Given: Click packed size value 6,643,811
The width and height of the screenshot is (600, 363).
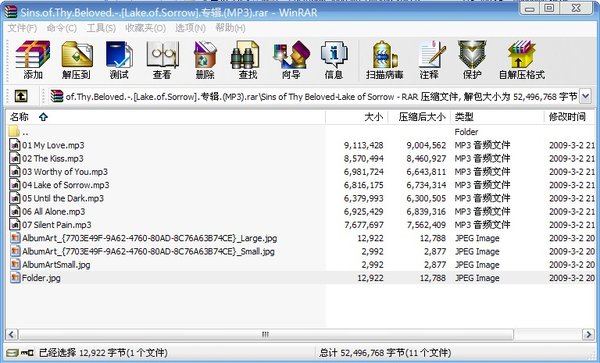Looking at the screenshot, I should tap(426, 172).
